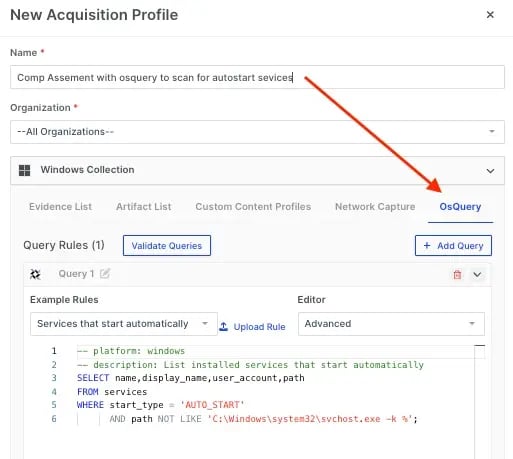
Task: Delete Query 1 with the trash icon
Action: (457, 274)
